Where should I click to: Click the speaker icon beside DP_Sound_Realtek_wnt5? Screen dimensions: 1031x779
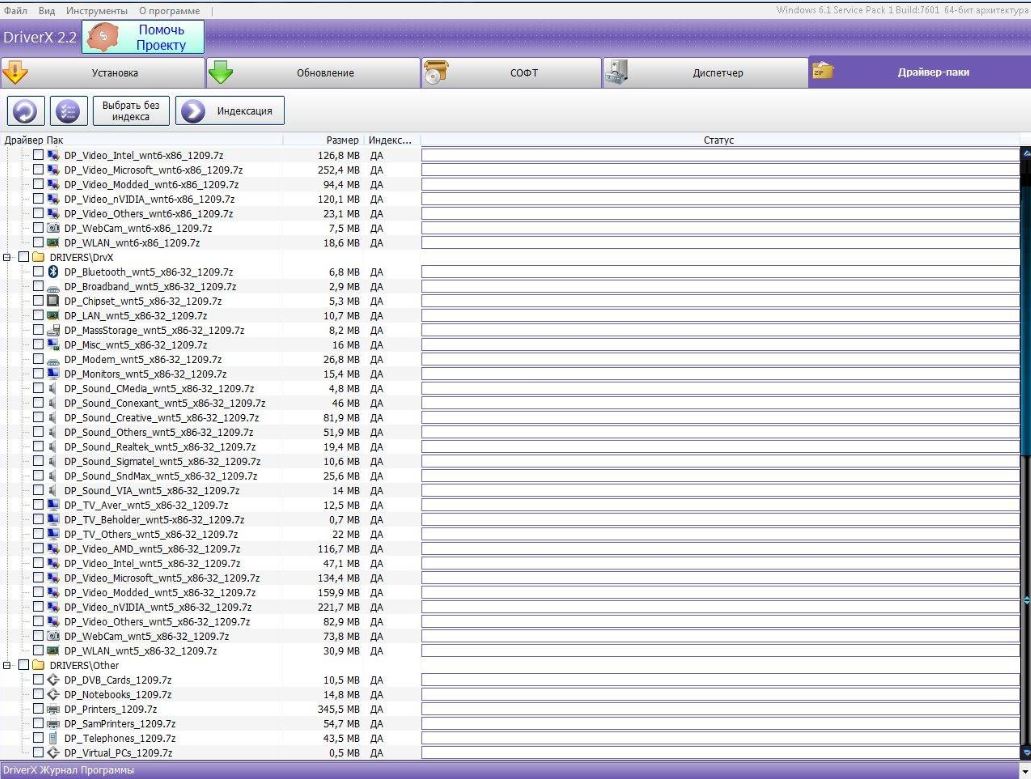pyautogui.click(x=54, y=447)
